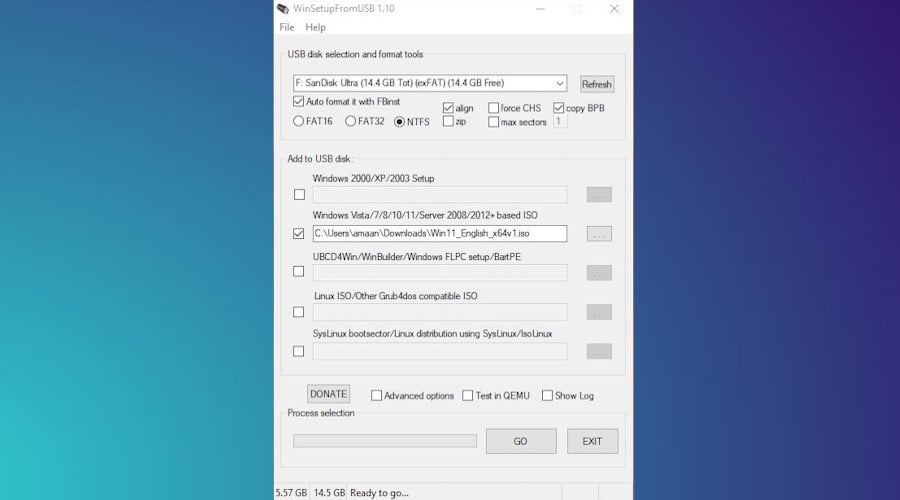Close the WinSetupFromUSB window

[614, 9]
